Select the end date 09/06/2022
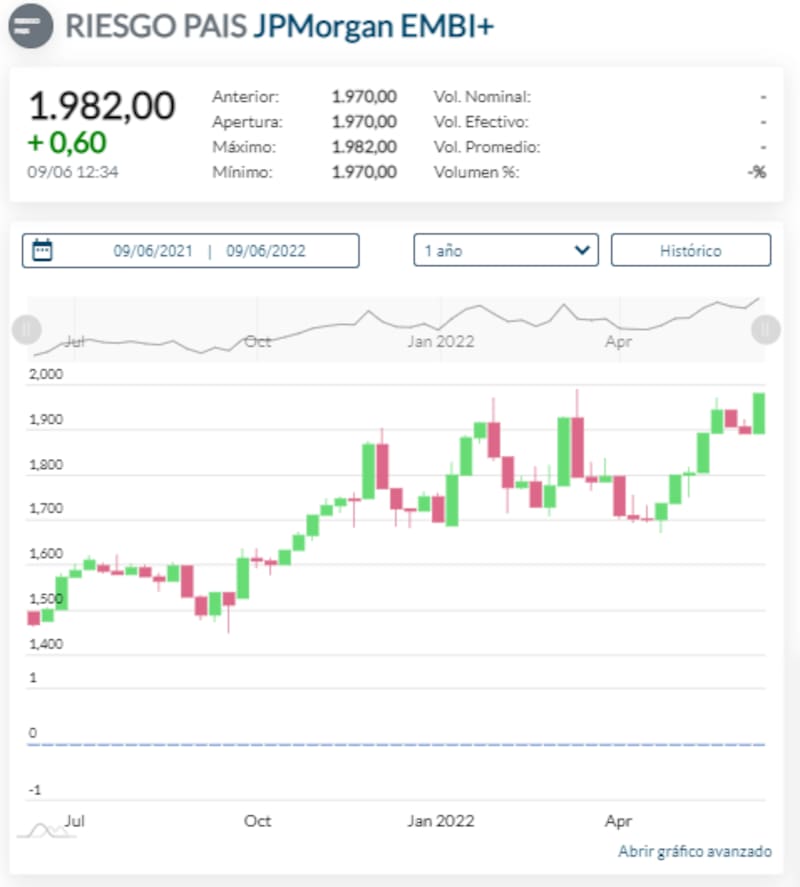 click(266, 251)
